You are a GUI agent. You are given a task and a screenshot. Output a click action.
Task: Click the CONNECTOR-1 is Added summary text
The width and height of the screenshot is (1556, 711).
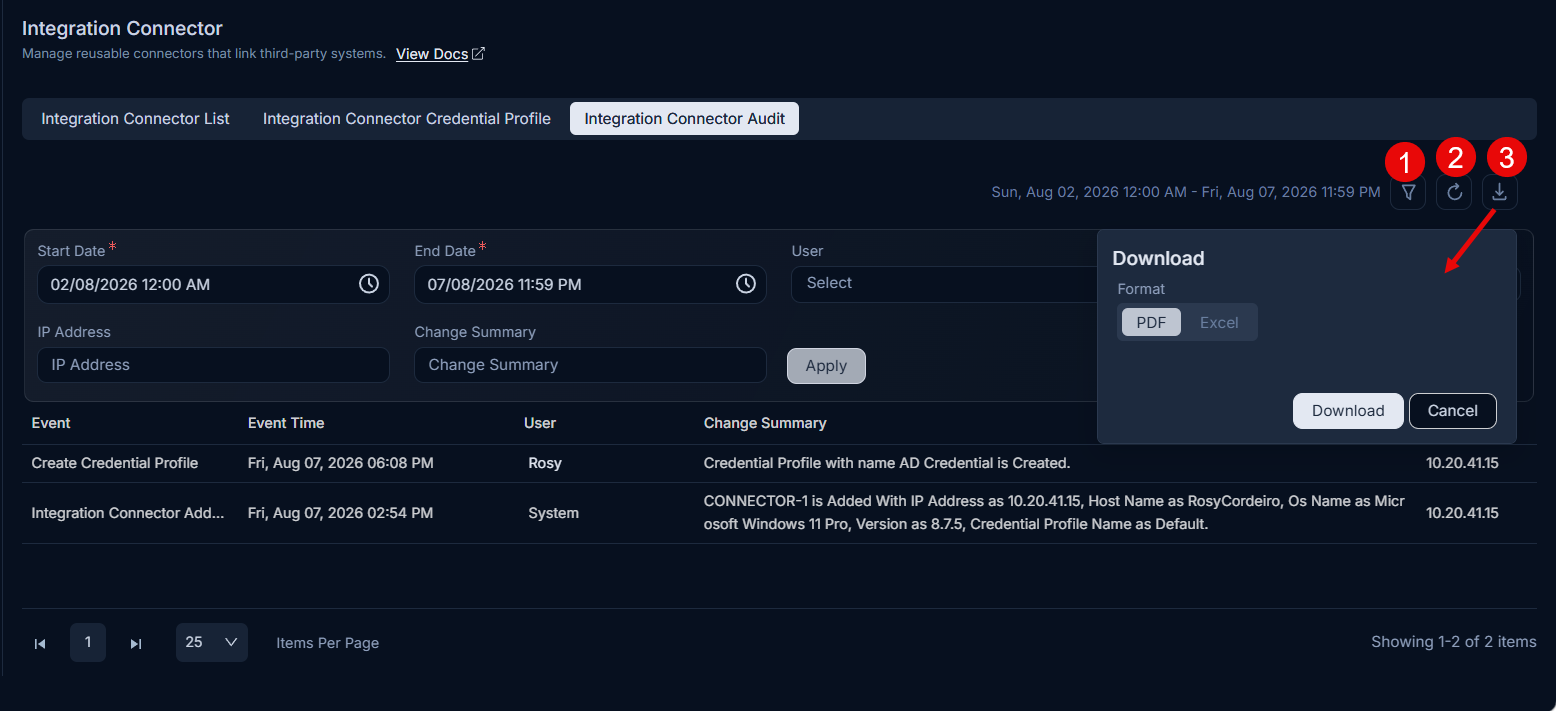click(x=1055, y=513)
